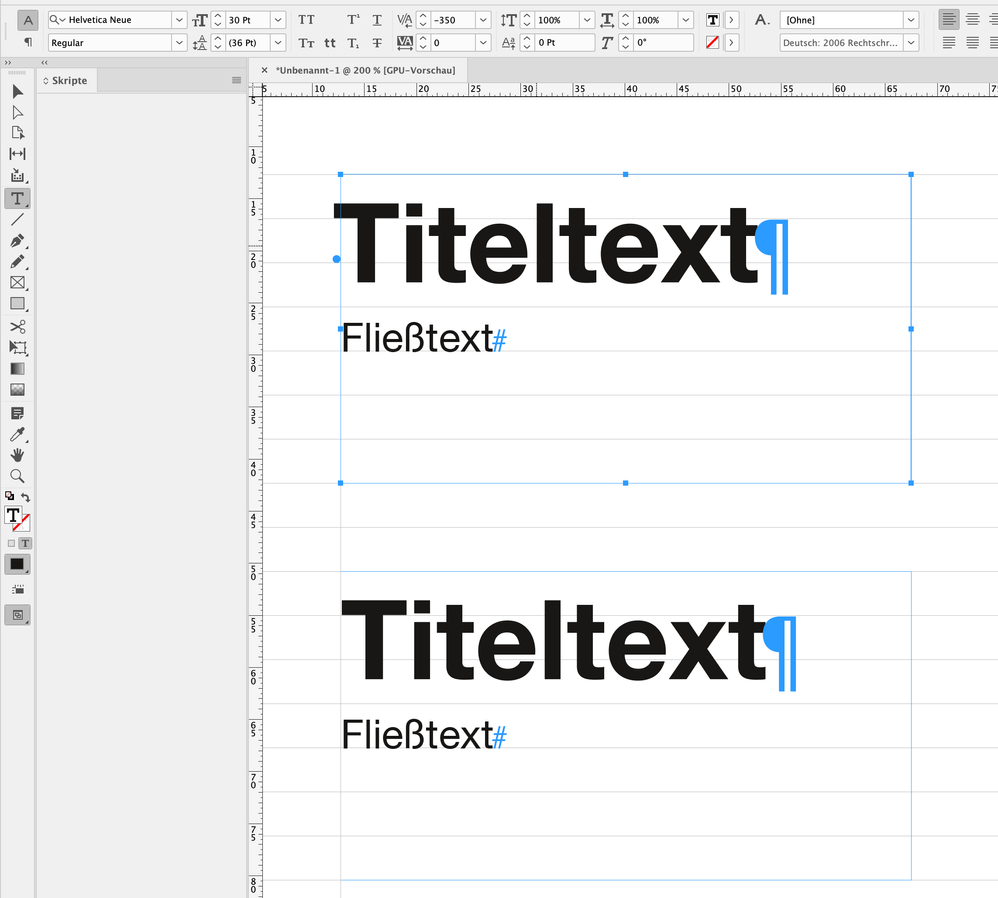998x898 pixels.
Task: Activate the Type tool in toolbox
Action: (17, 199)
